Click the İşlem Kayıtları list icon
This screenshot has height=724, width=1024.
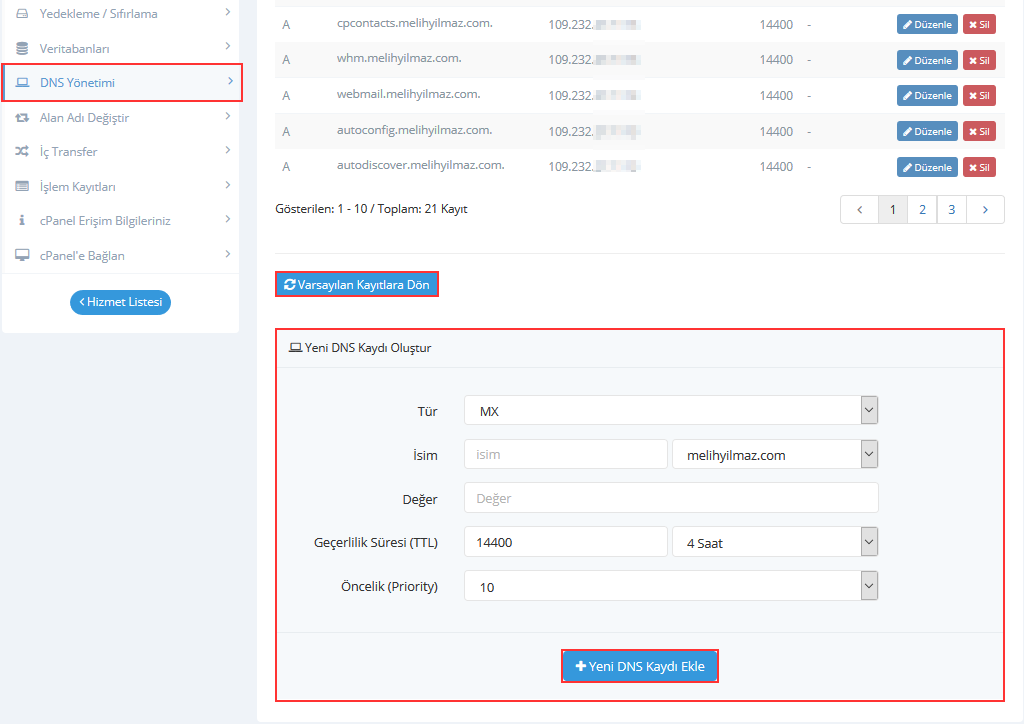coord(22,187)
